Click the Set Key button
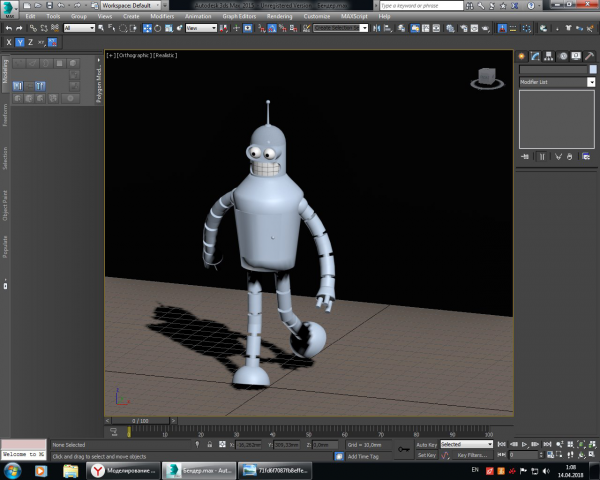The height and width of the screenshot is (480, 600). [427, 455]
